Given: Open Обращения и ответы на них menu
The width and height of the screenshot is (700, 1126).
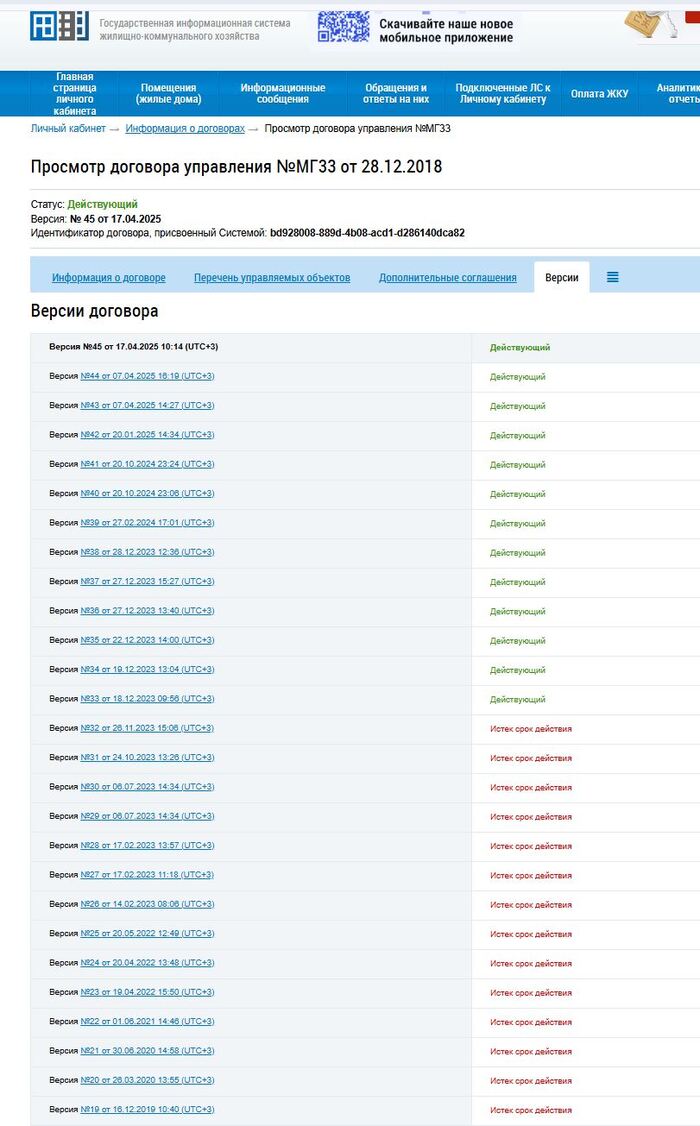Looking at the screenshot, I should coord(395,93).
